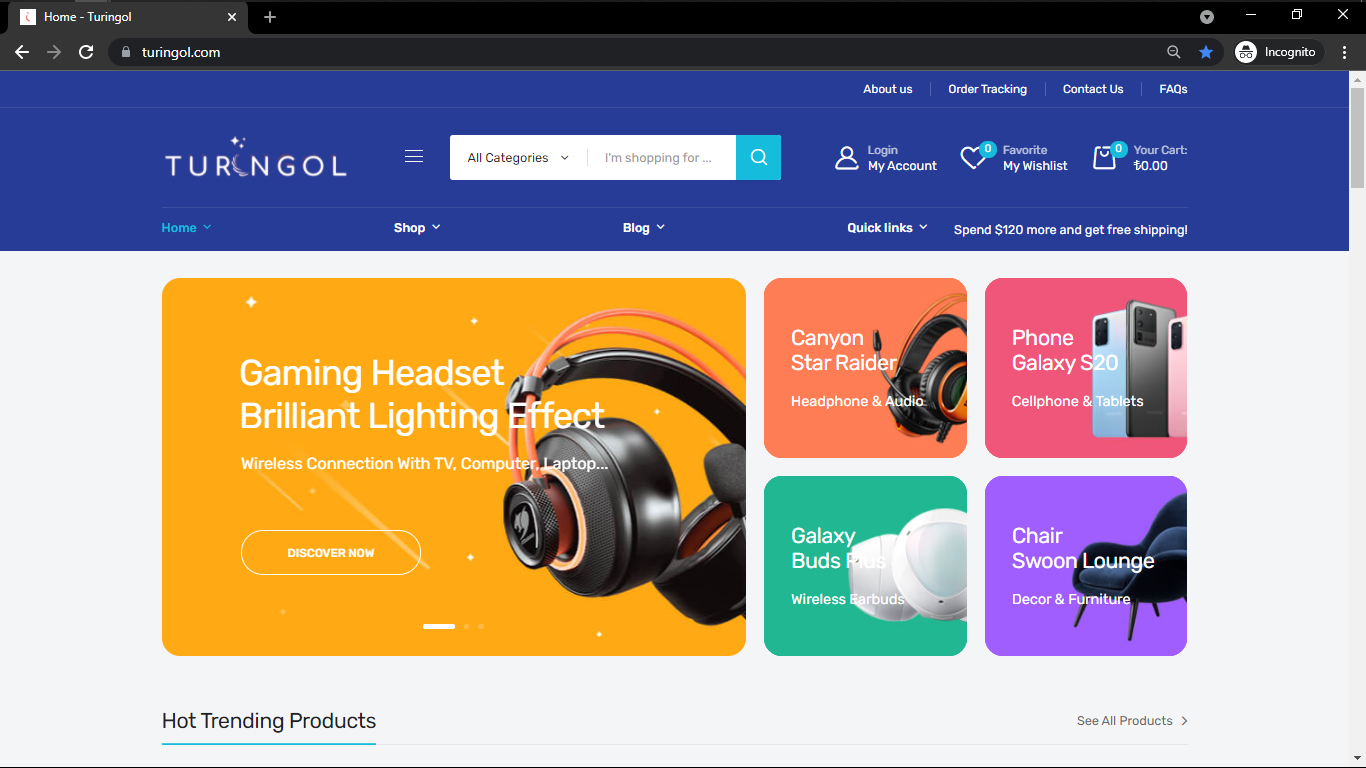Click the user account icon
Image resolution: width=1366 pixels, height=768 pixels.
847,158
